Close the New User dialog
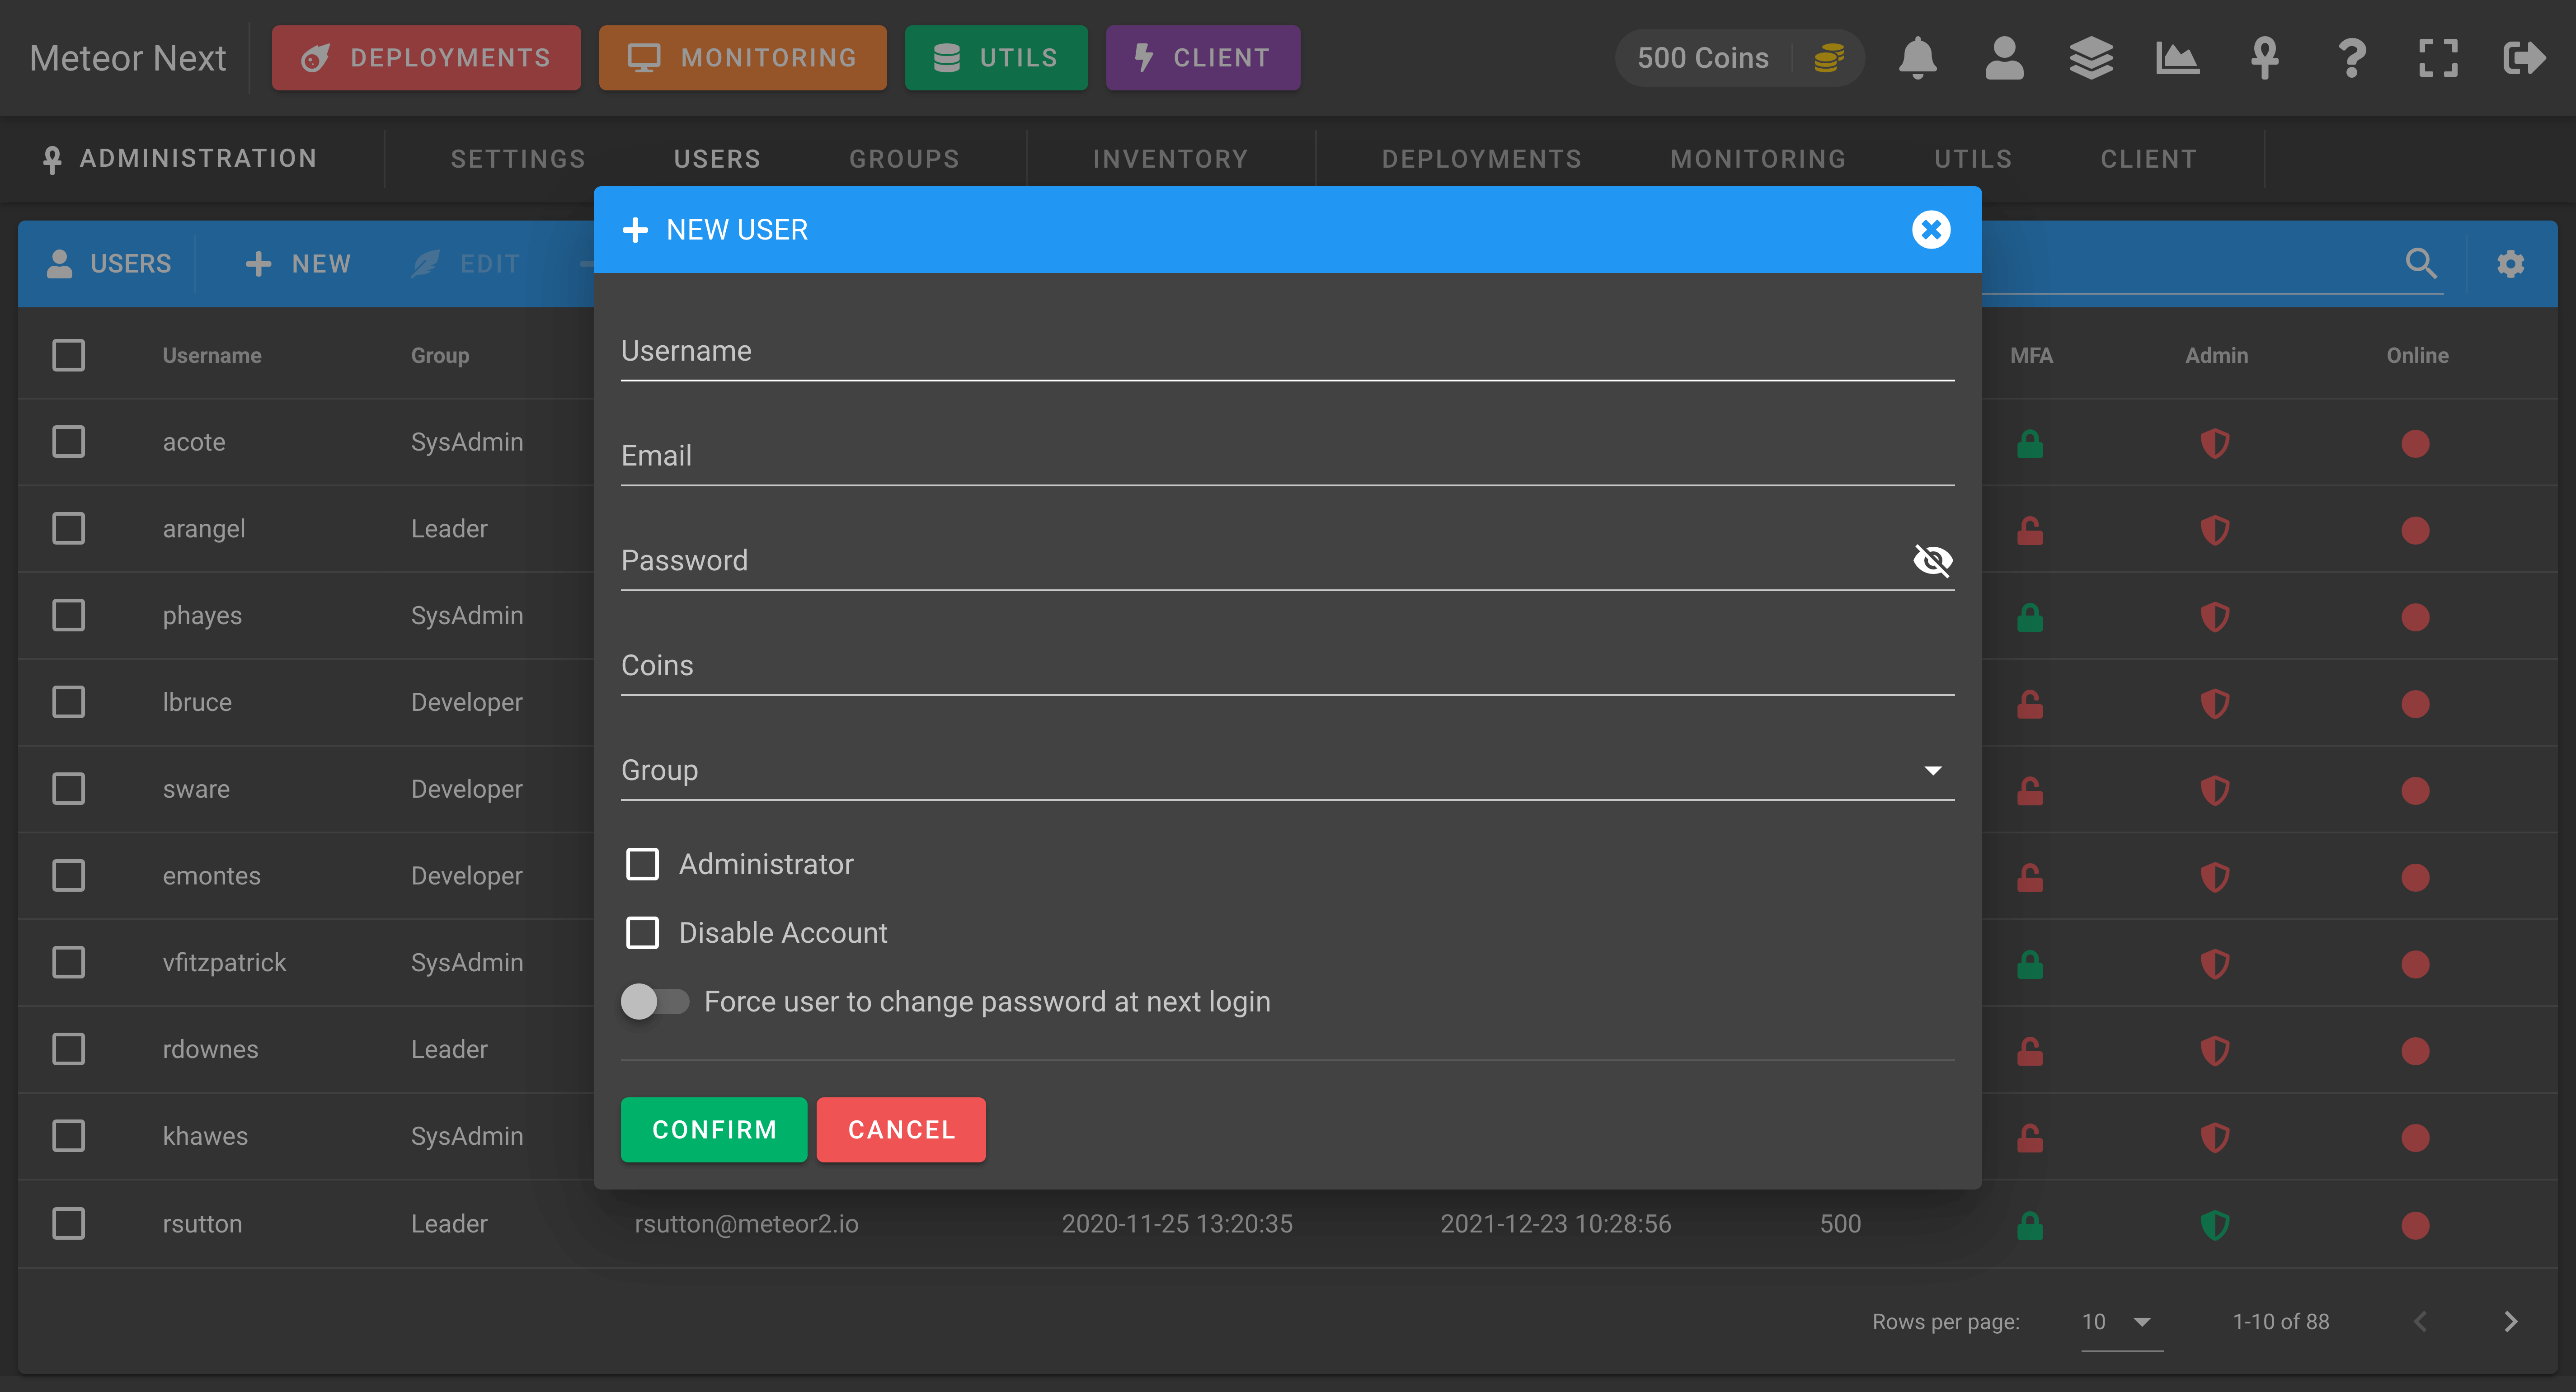Image resolution: width=2576 pixels, height=1392 pixels. point(1931,230)
